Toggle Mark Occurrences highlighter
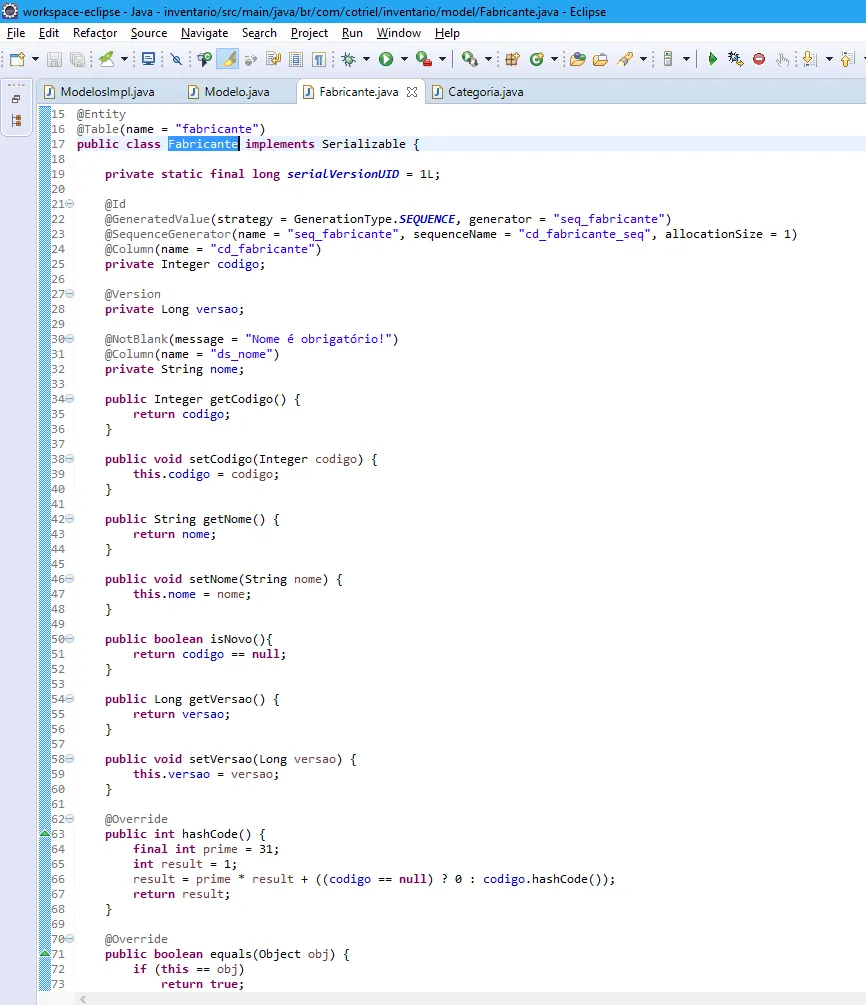Viewport: 866px width, 1005px height. tap(229, 60)
